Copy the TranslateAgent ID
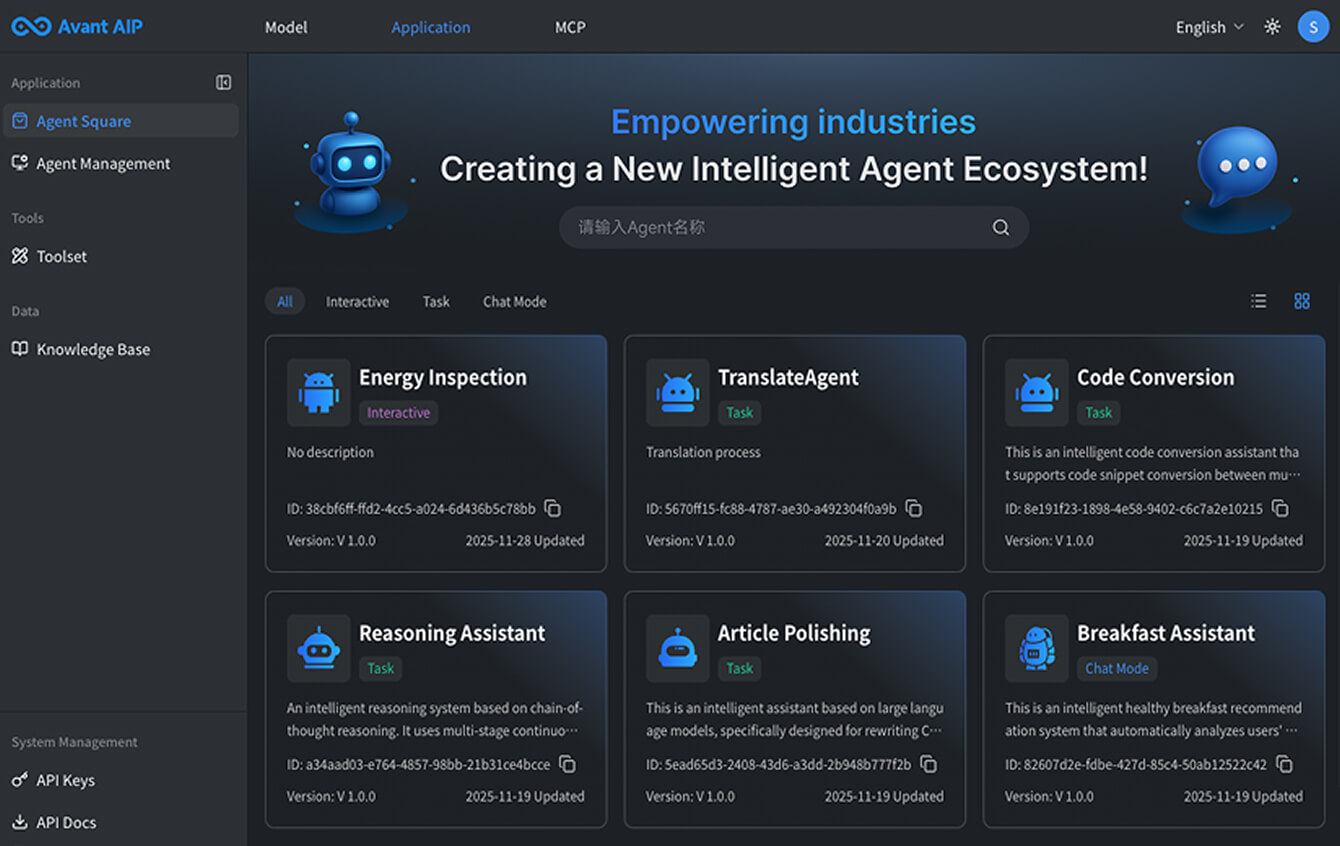 pos(913,509)
